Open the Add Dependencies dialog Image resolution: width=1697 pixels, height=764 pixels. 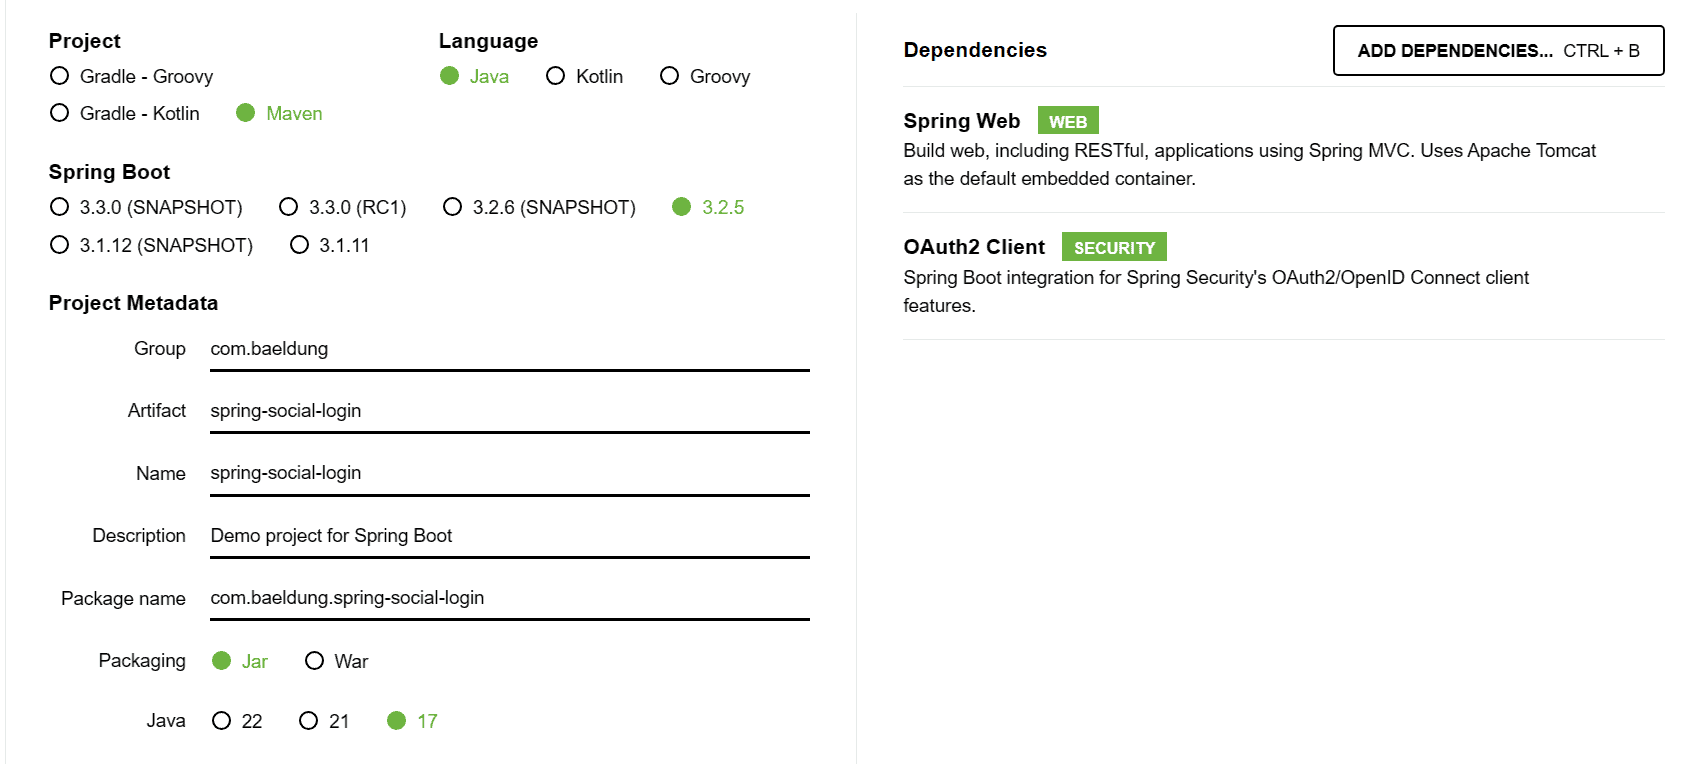click(1498, 51)
